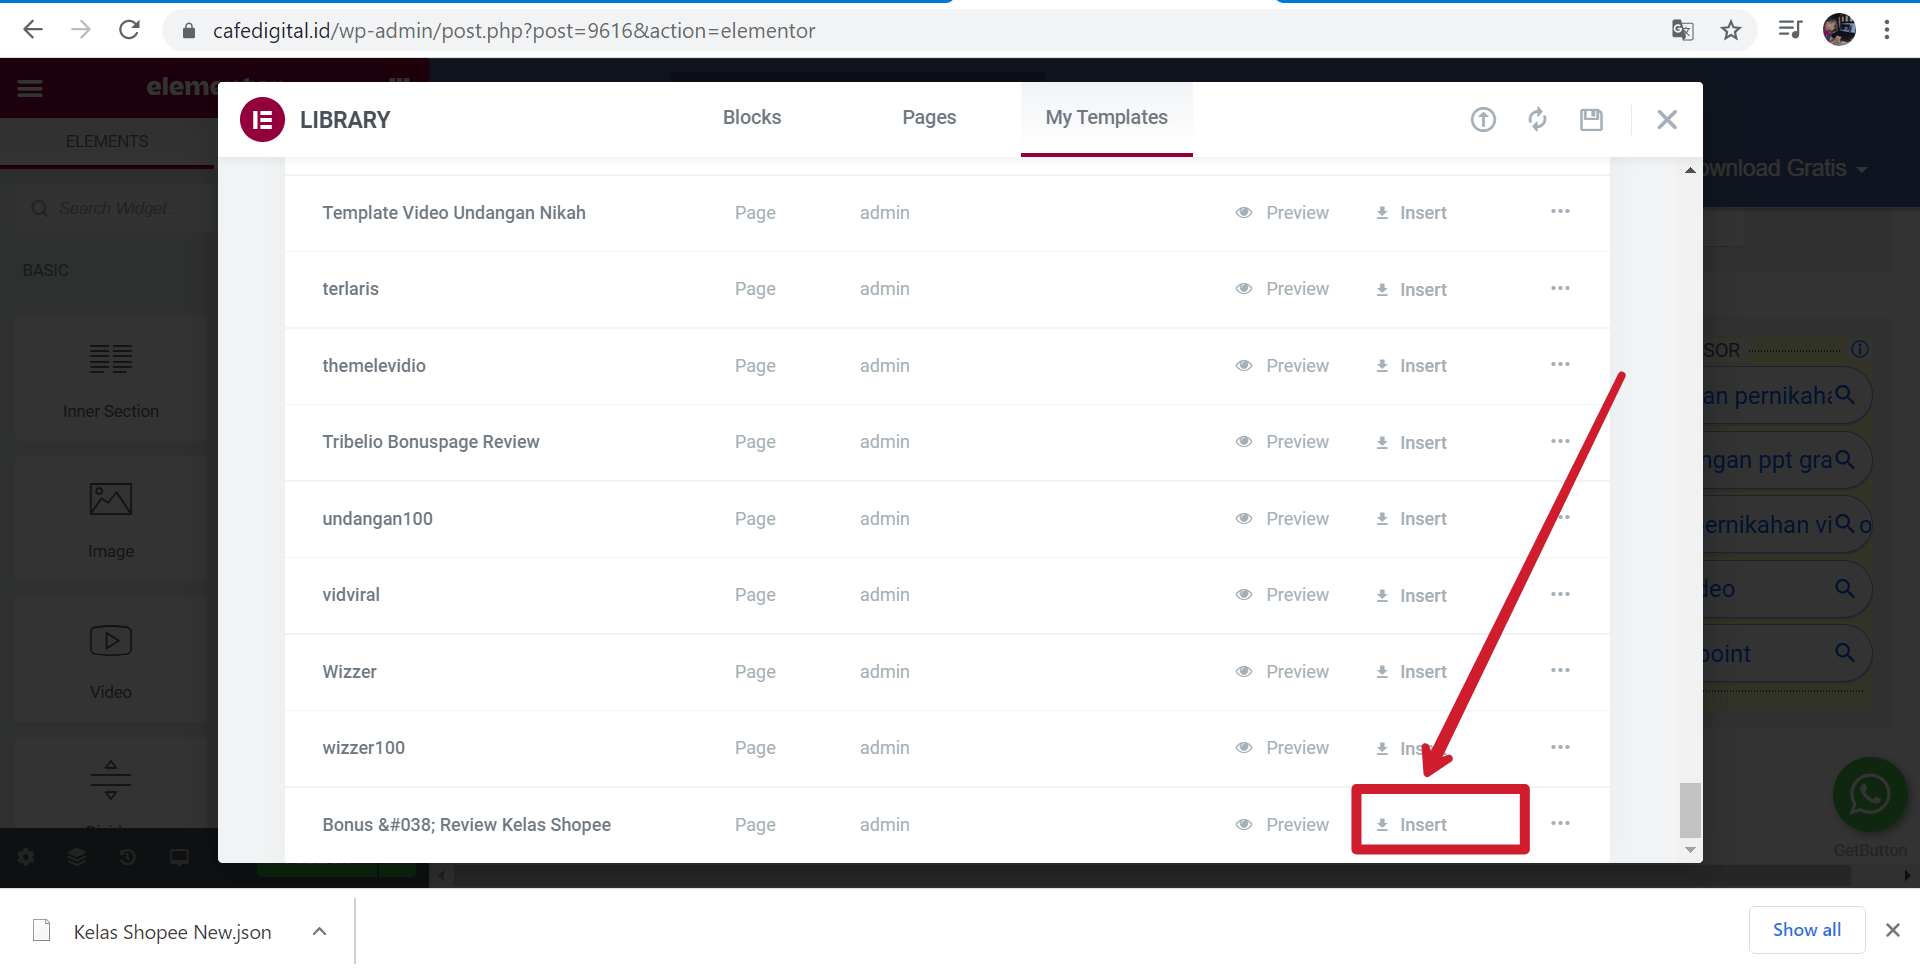Image resolution: width=1920 pixels, height=972 pixels.
Task: Close the Elementor library dialog
Action: (x=1666, y=120)
